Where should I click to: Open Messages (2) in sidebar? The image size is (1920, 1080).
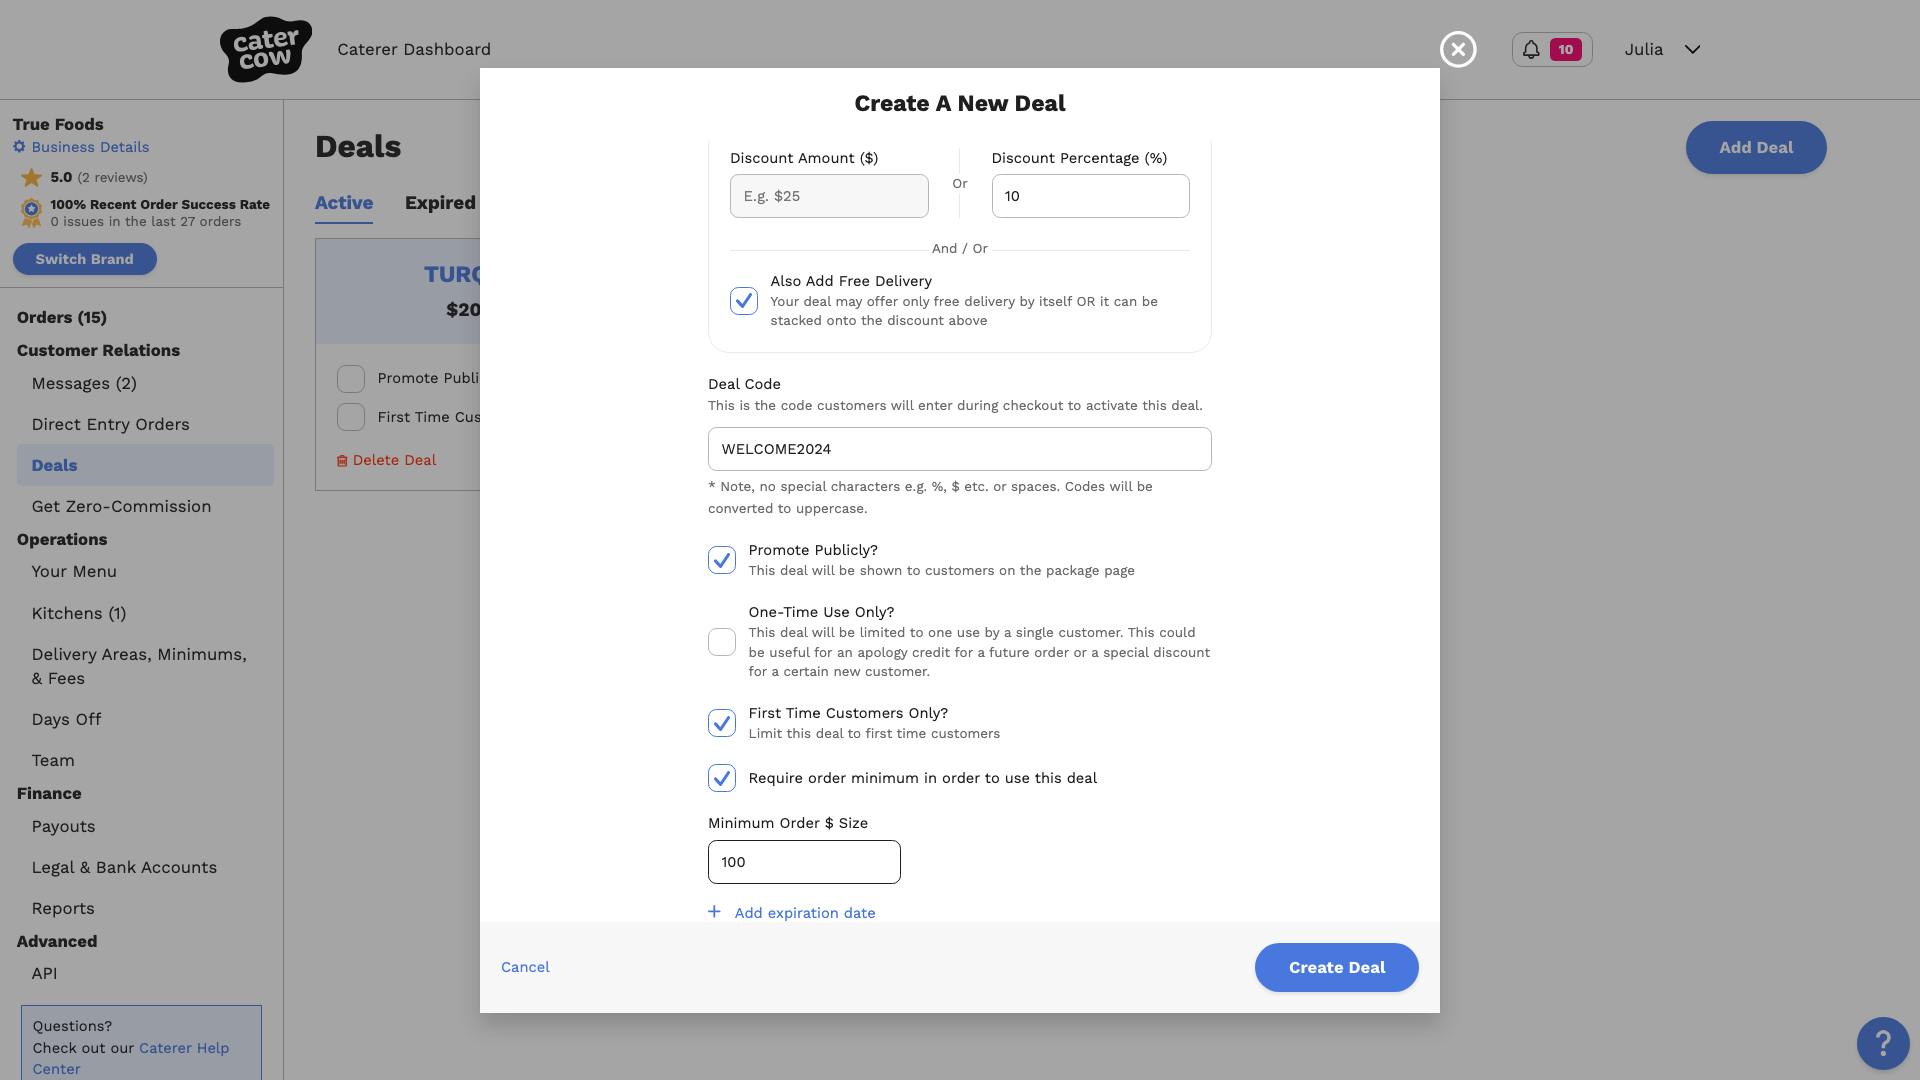pyautogui.click(x=84, y=384)
